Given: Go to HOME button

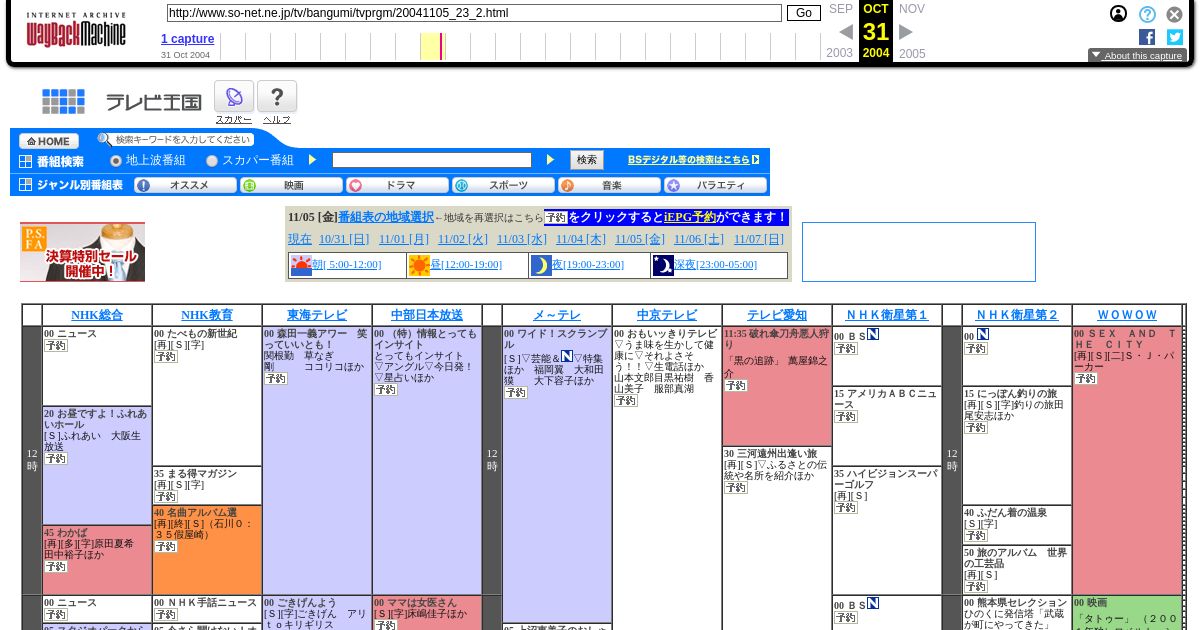Looking at the screenshot, I should tap(48, 141).
